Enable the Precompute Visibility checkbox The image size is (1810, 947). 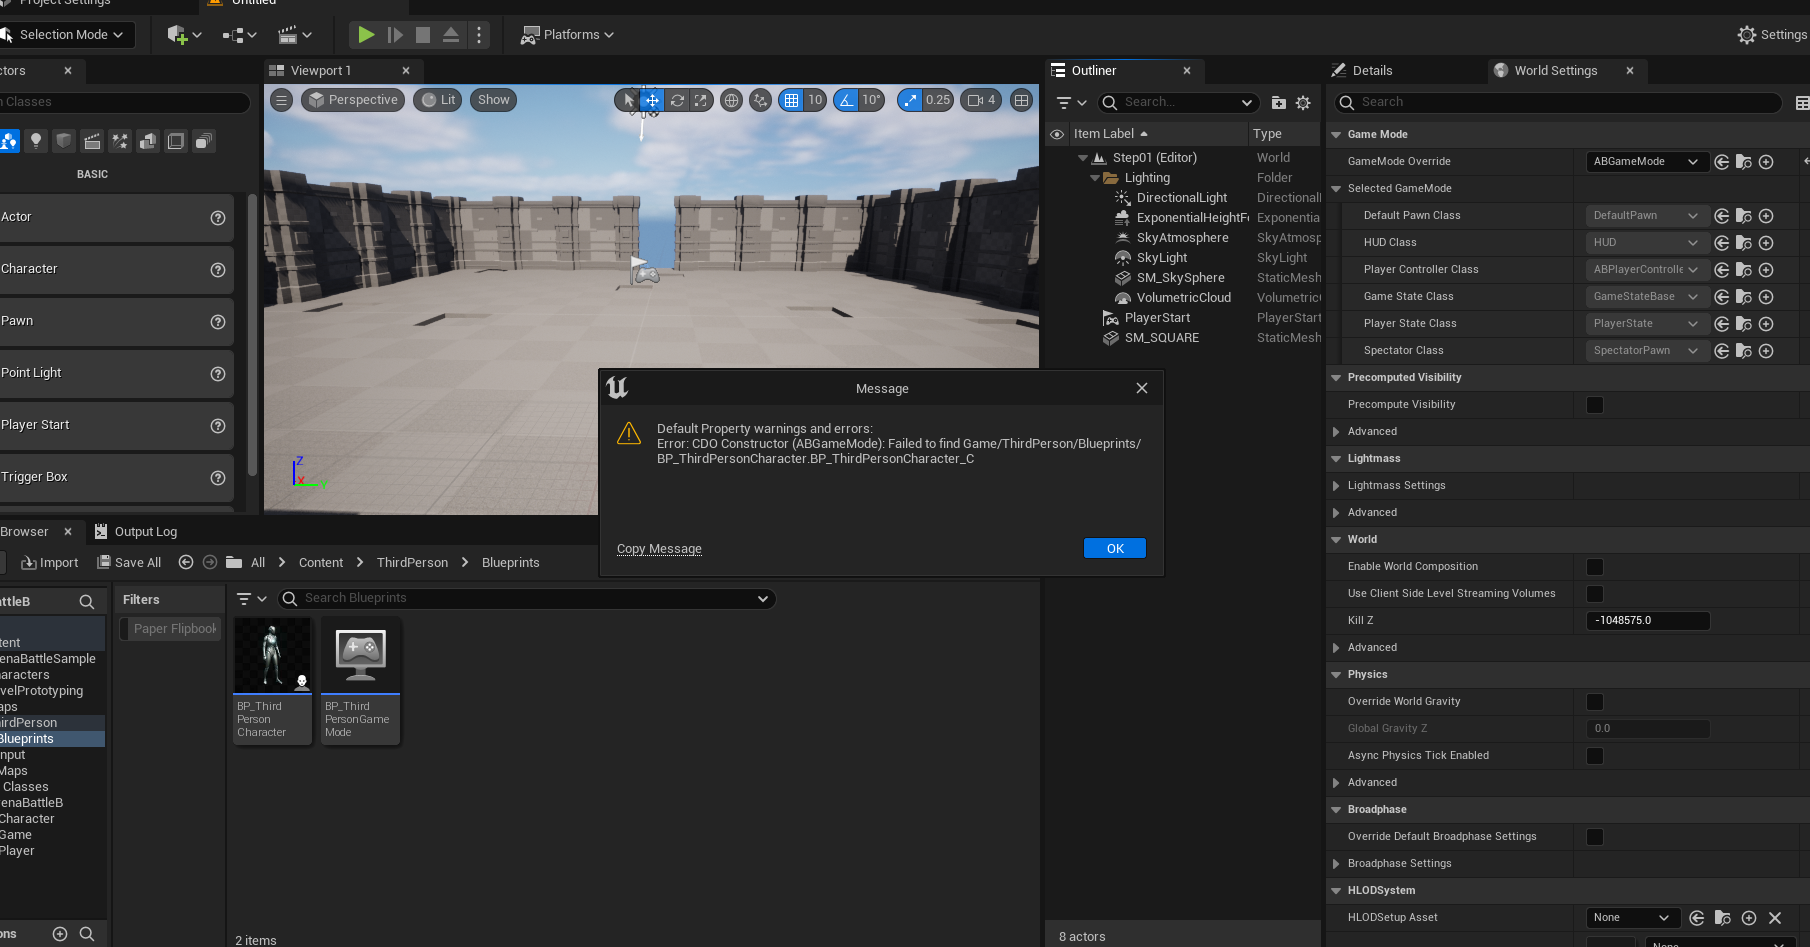coord(1595,405)
